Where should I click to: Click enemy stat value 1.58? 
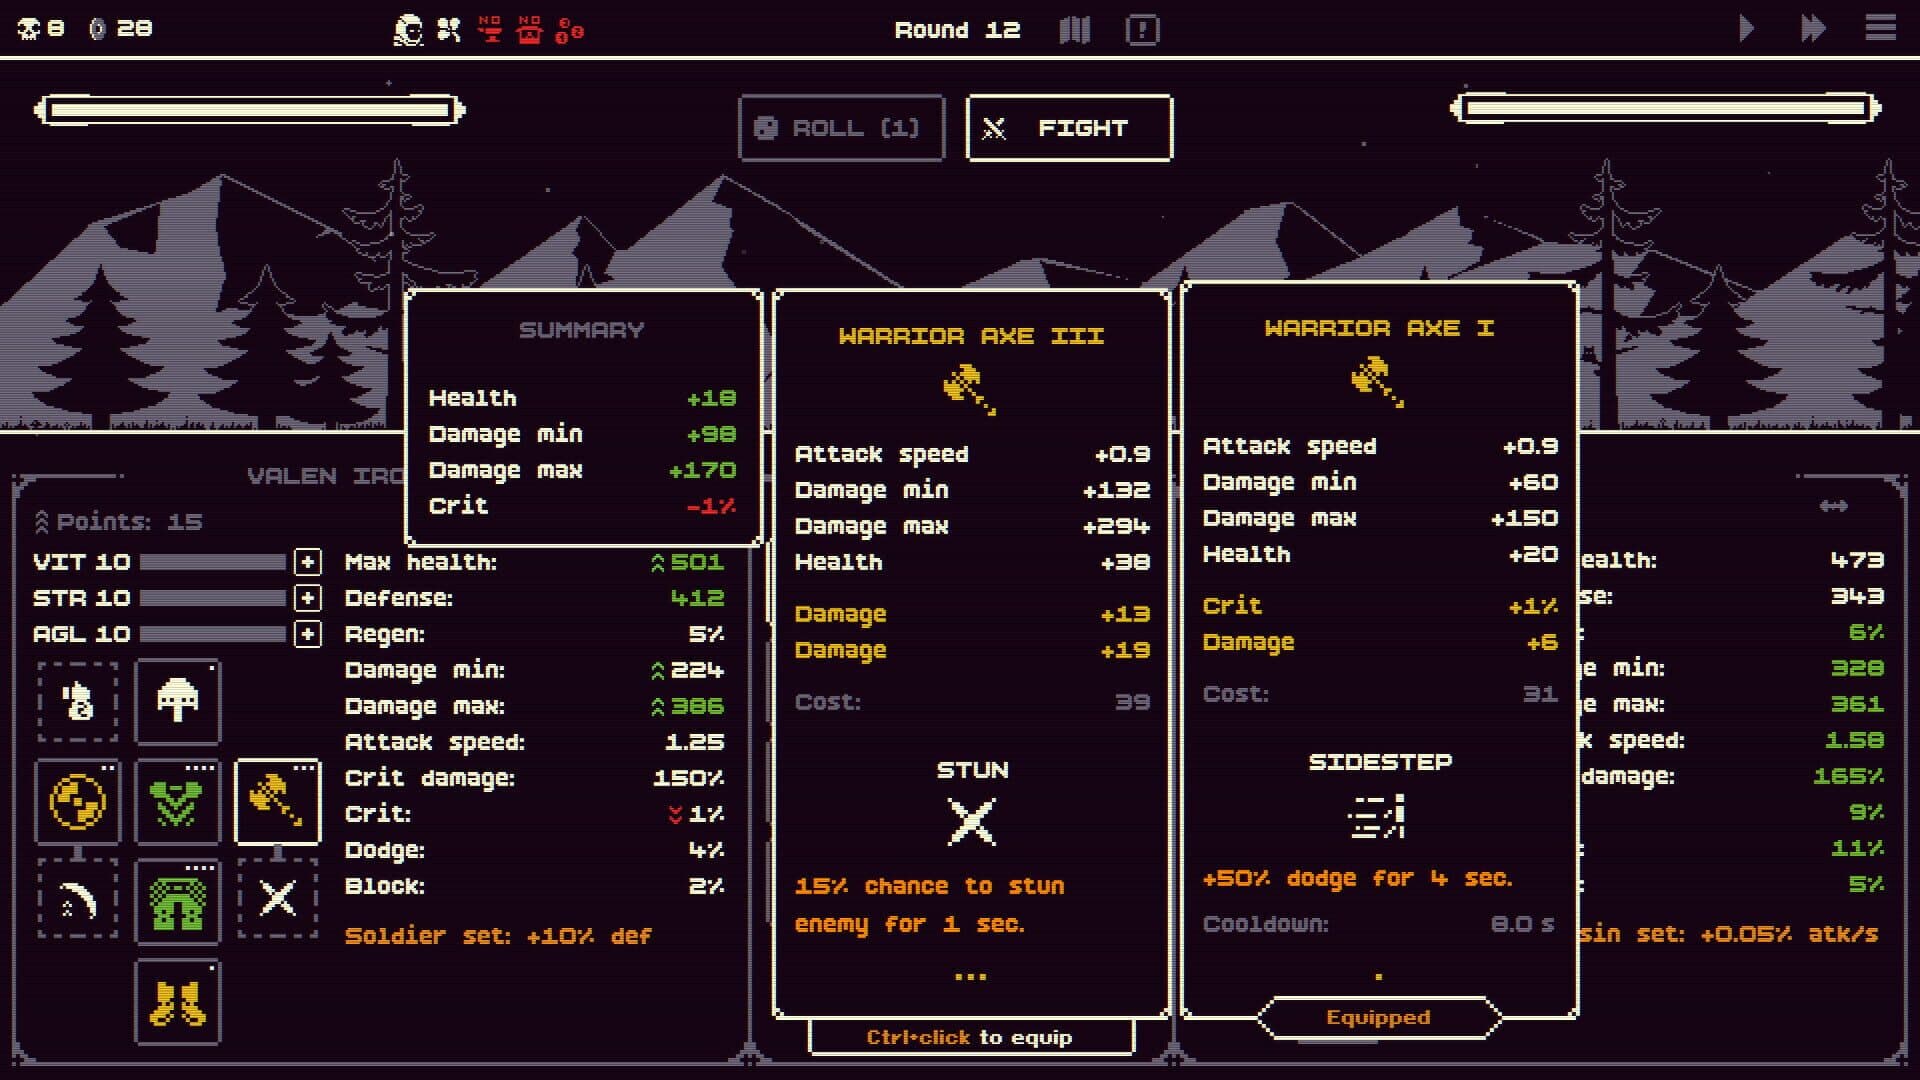(x=1854, y=740)
